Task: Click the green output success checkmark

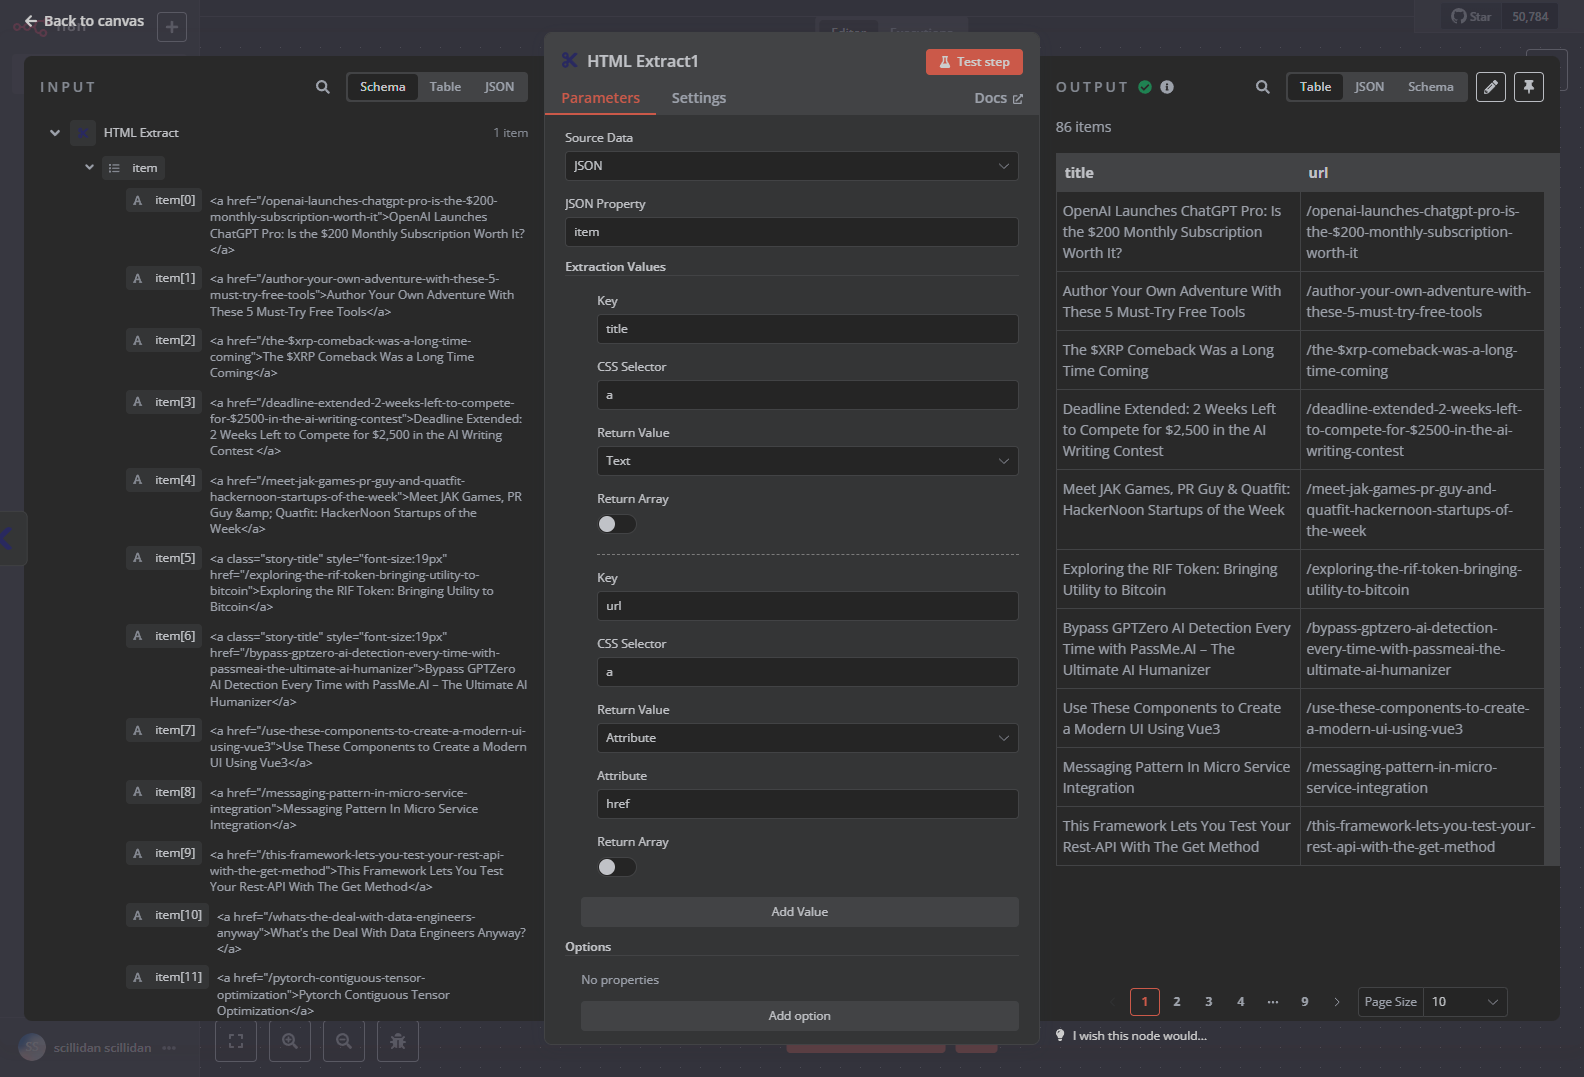Action: tap(1145, 87)
